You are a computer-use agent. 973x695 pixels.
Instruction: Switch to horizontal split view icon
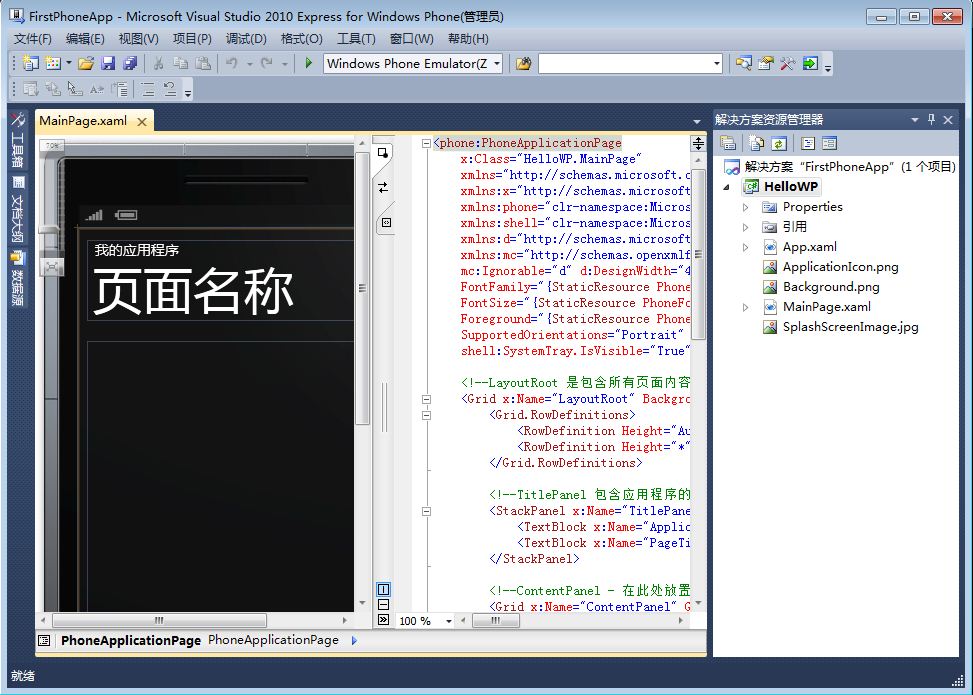coord(383,604)
